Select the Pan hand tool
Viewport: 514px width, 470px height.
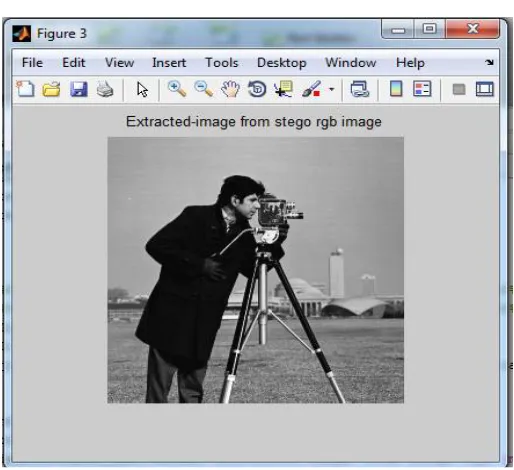(230, 89)
